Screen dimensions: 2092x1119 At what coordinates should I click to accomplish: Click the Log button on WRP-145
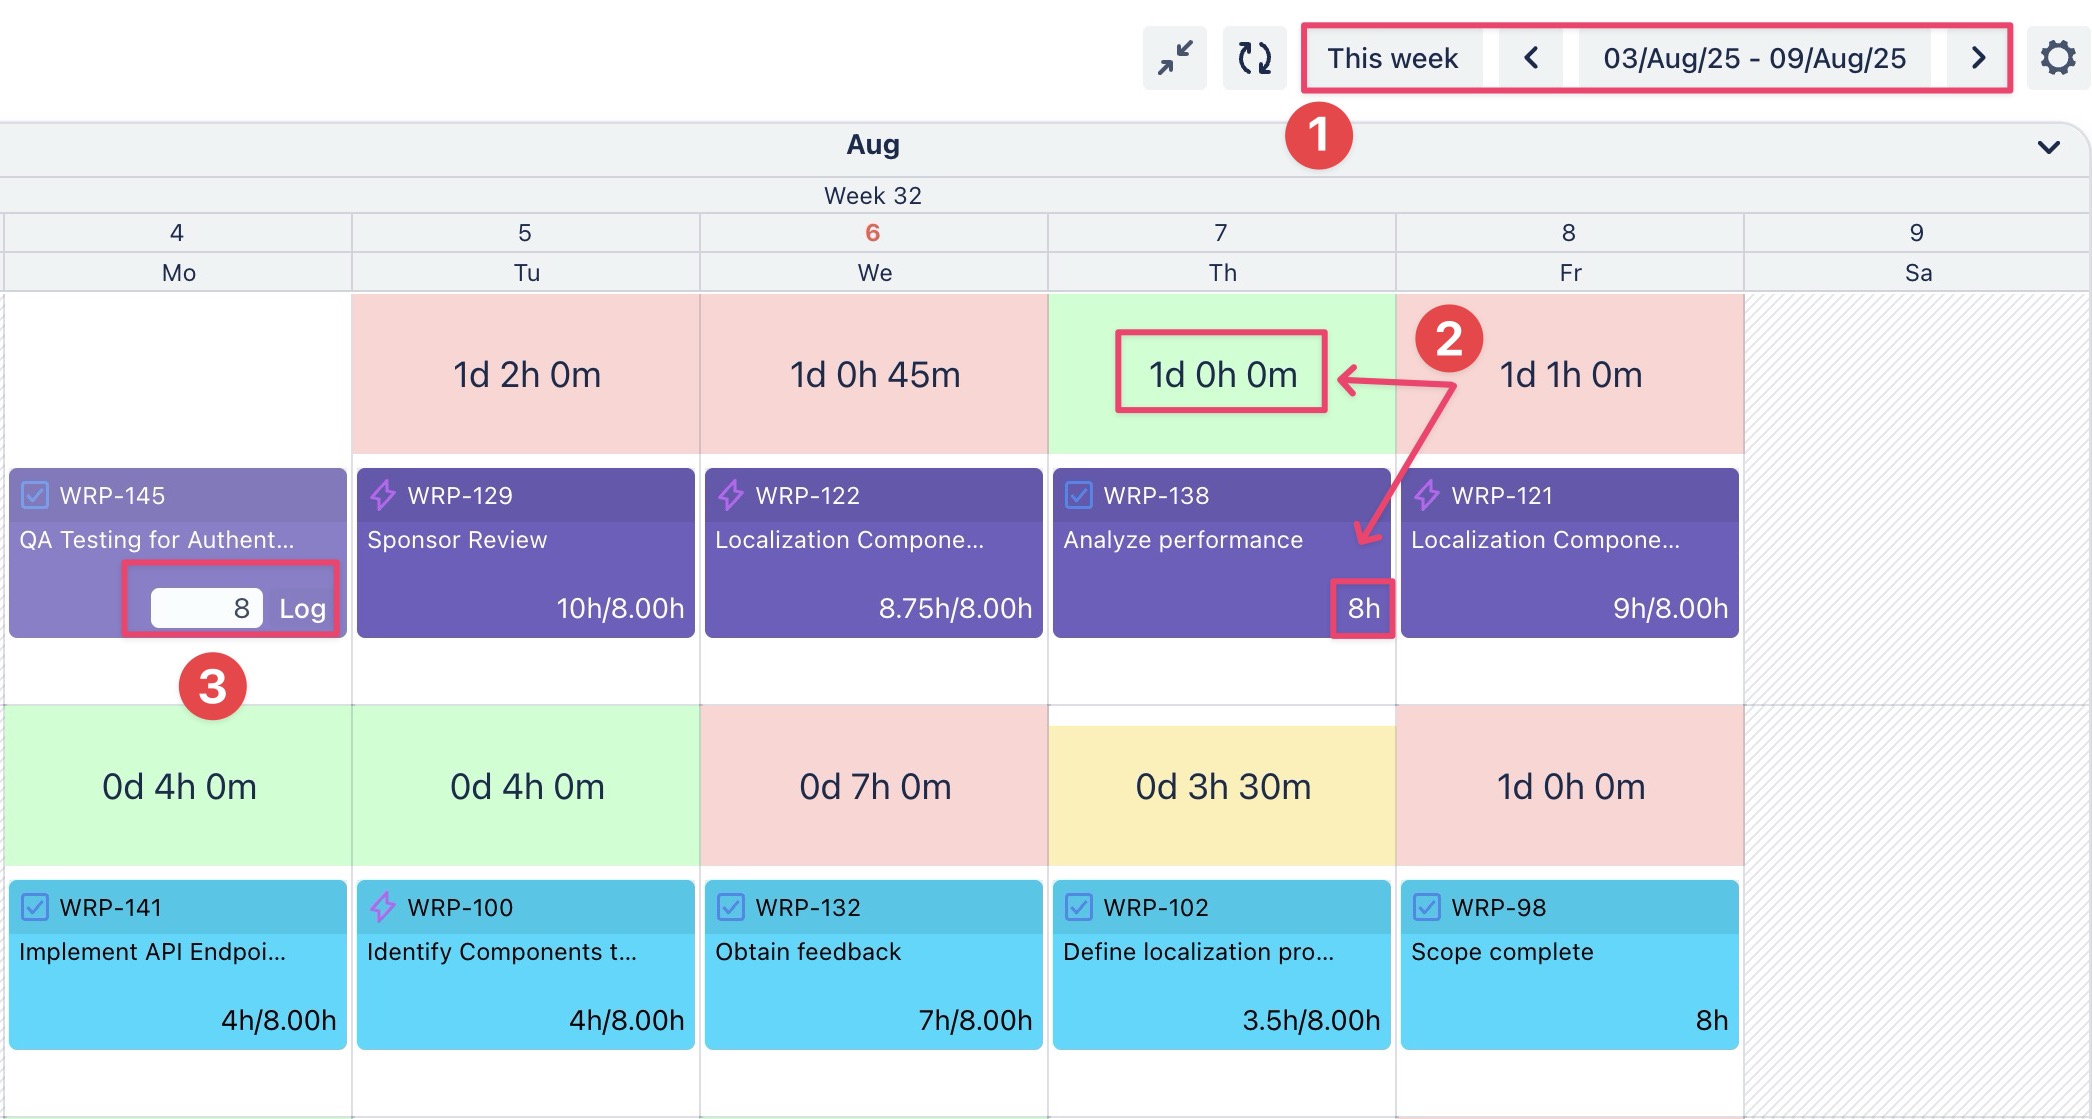pos(302,608)
